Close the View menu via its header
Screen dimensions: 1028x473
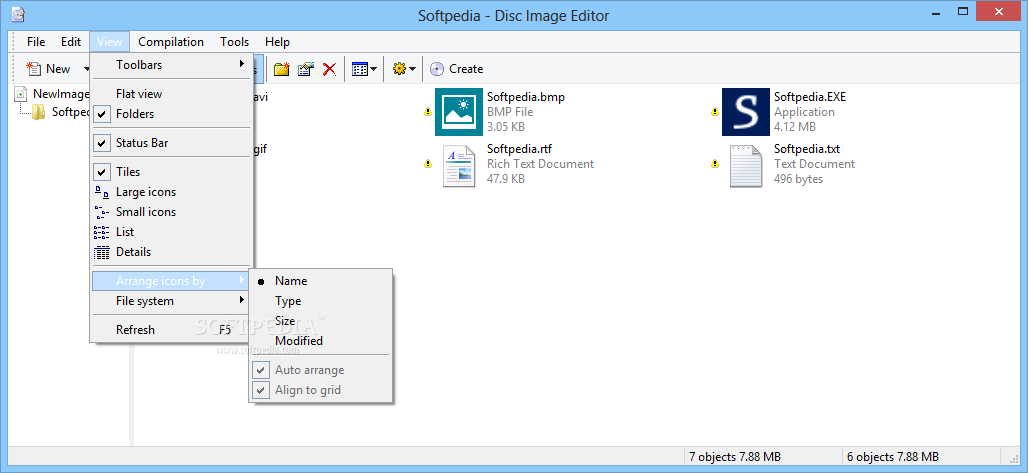tap(109, 42)
